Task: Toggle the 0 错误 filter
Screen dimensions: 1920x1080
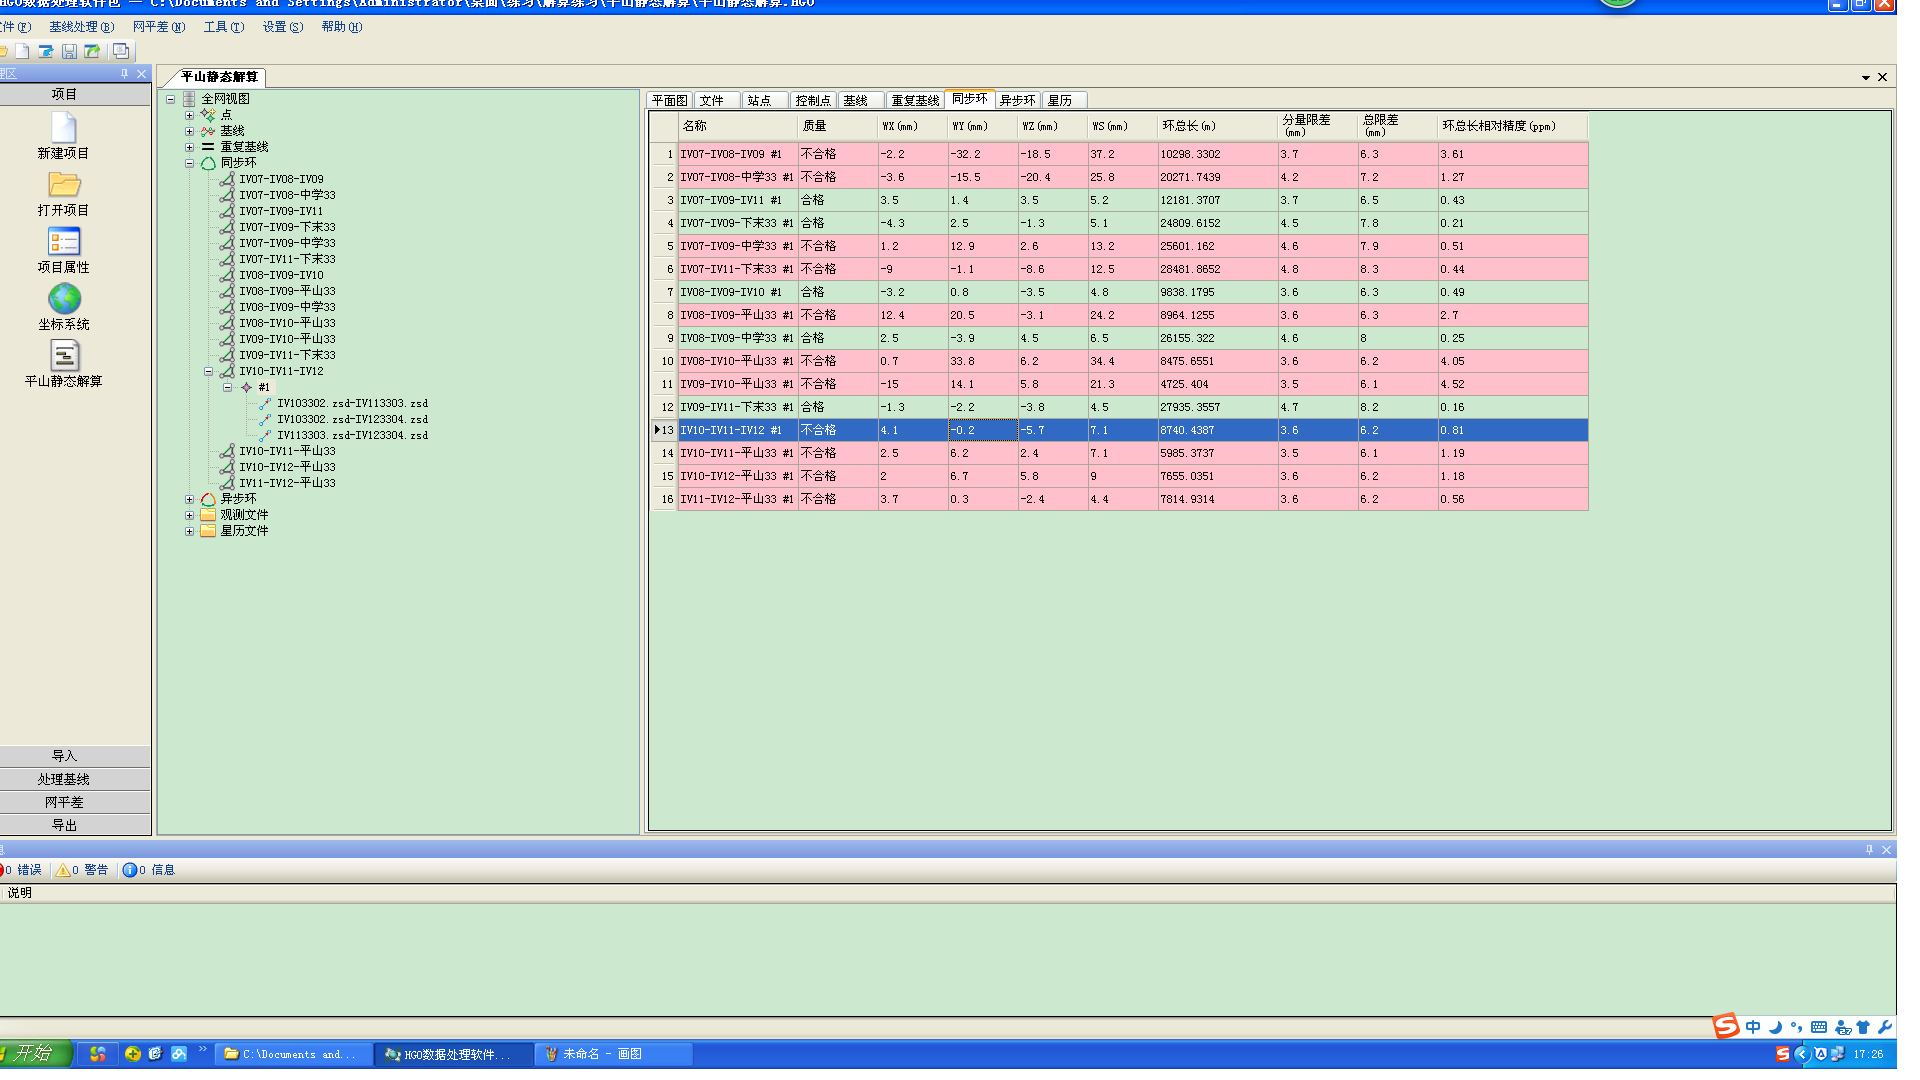Action: (x=20, y=870)
